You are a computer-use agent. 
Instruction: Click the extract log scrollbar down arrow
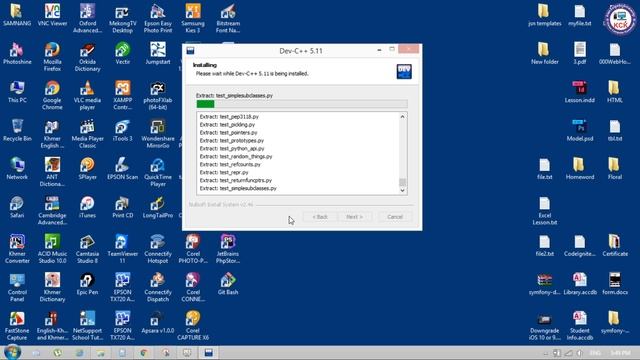click(x=402, y=190)
